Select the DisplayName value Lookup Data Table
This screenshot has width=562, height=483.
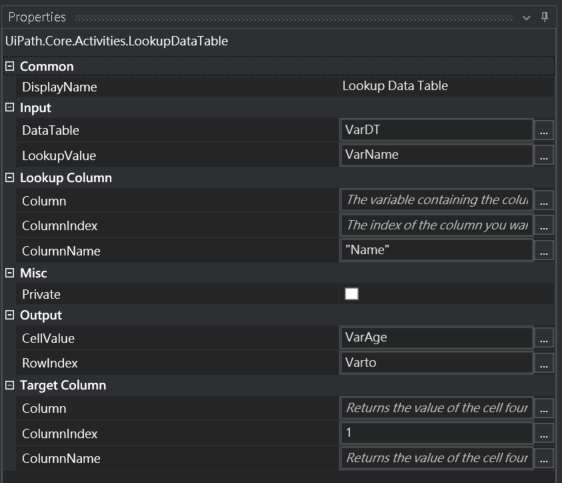(395, 86)
